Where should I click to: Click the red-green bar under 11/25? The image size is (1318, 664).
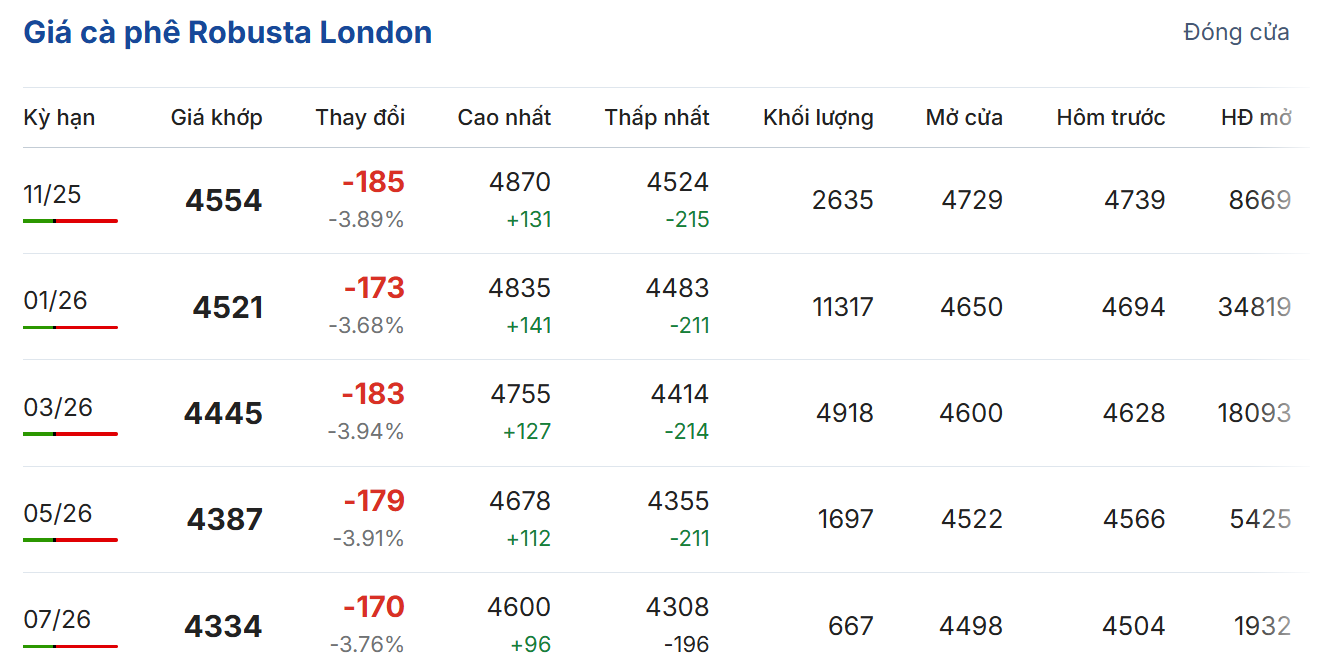point(70,221)
